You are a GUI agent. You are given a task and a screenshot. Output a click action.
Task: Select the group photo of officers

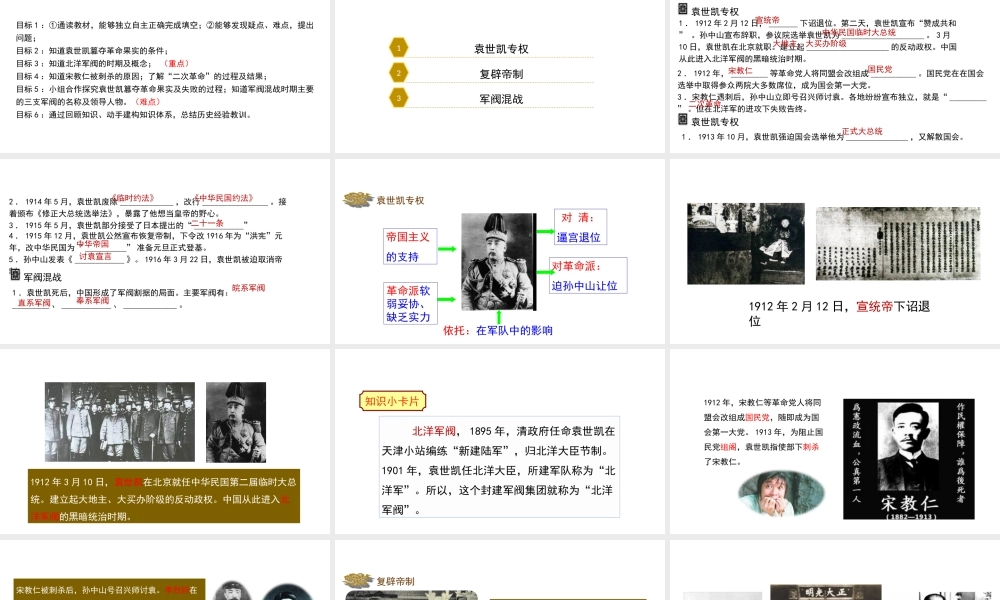(x=120, y=422)
